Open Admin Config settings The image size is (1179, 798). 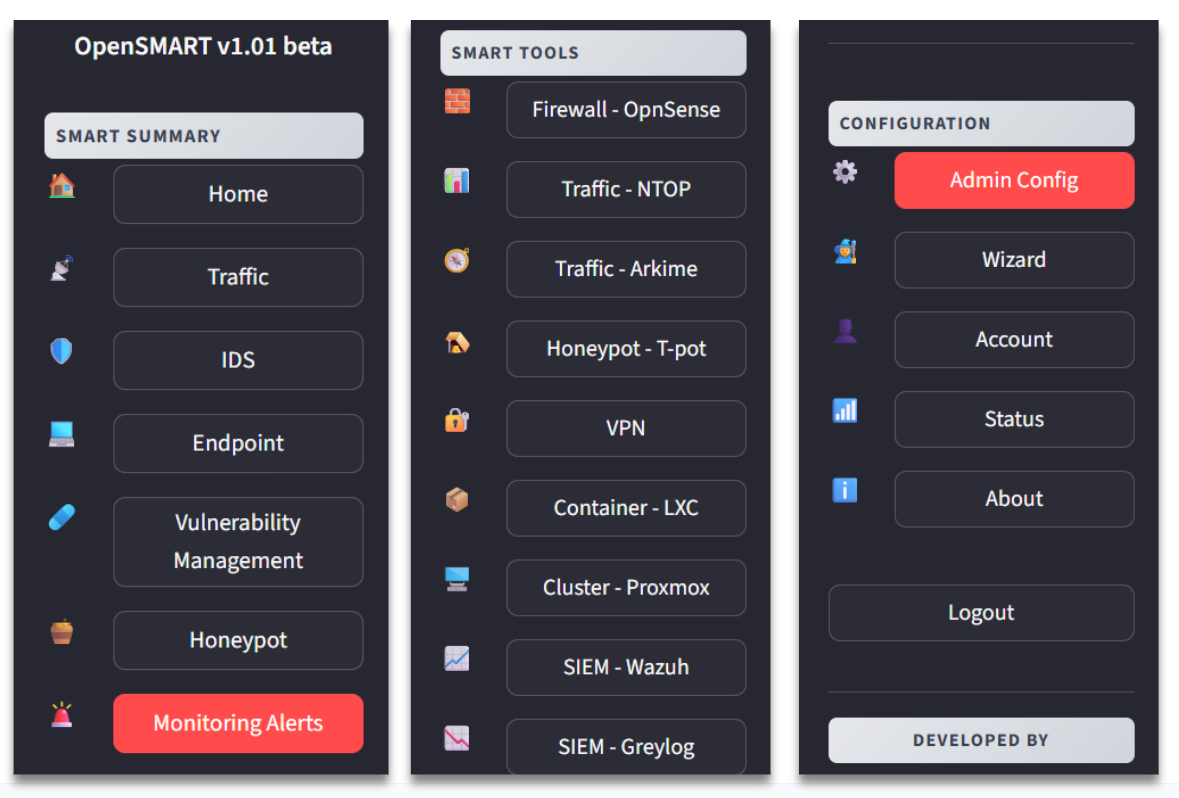pyautogui.click(x=1014, y=181)
